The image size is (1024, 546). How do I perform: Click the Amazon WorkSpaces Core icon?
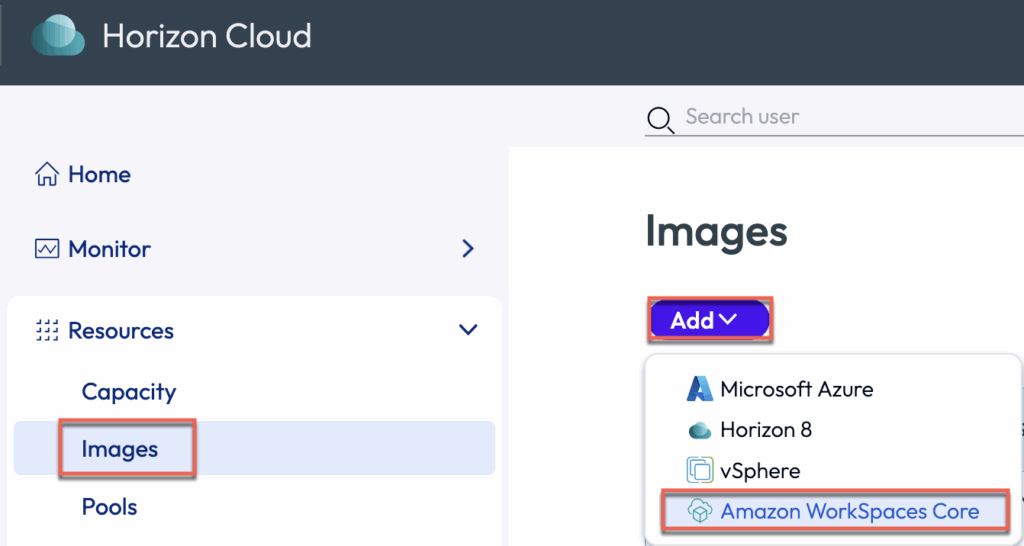coord(699,511)
